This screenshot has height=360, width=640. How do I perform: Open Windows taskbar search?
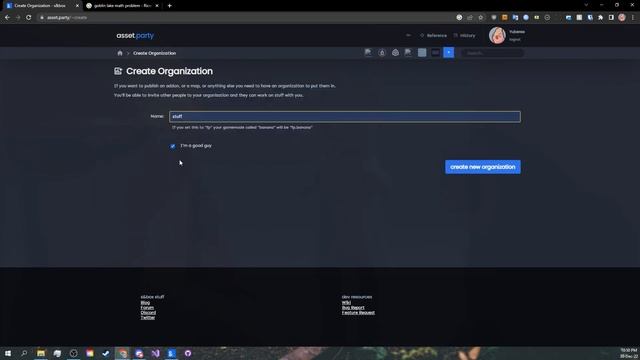(24, 353)
